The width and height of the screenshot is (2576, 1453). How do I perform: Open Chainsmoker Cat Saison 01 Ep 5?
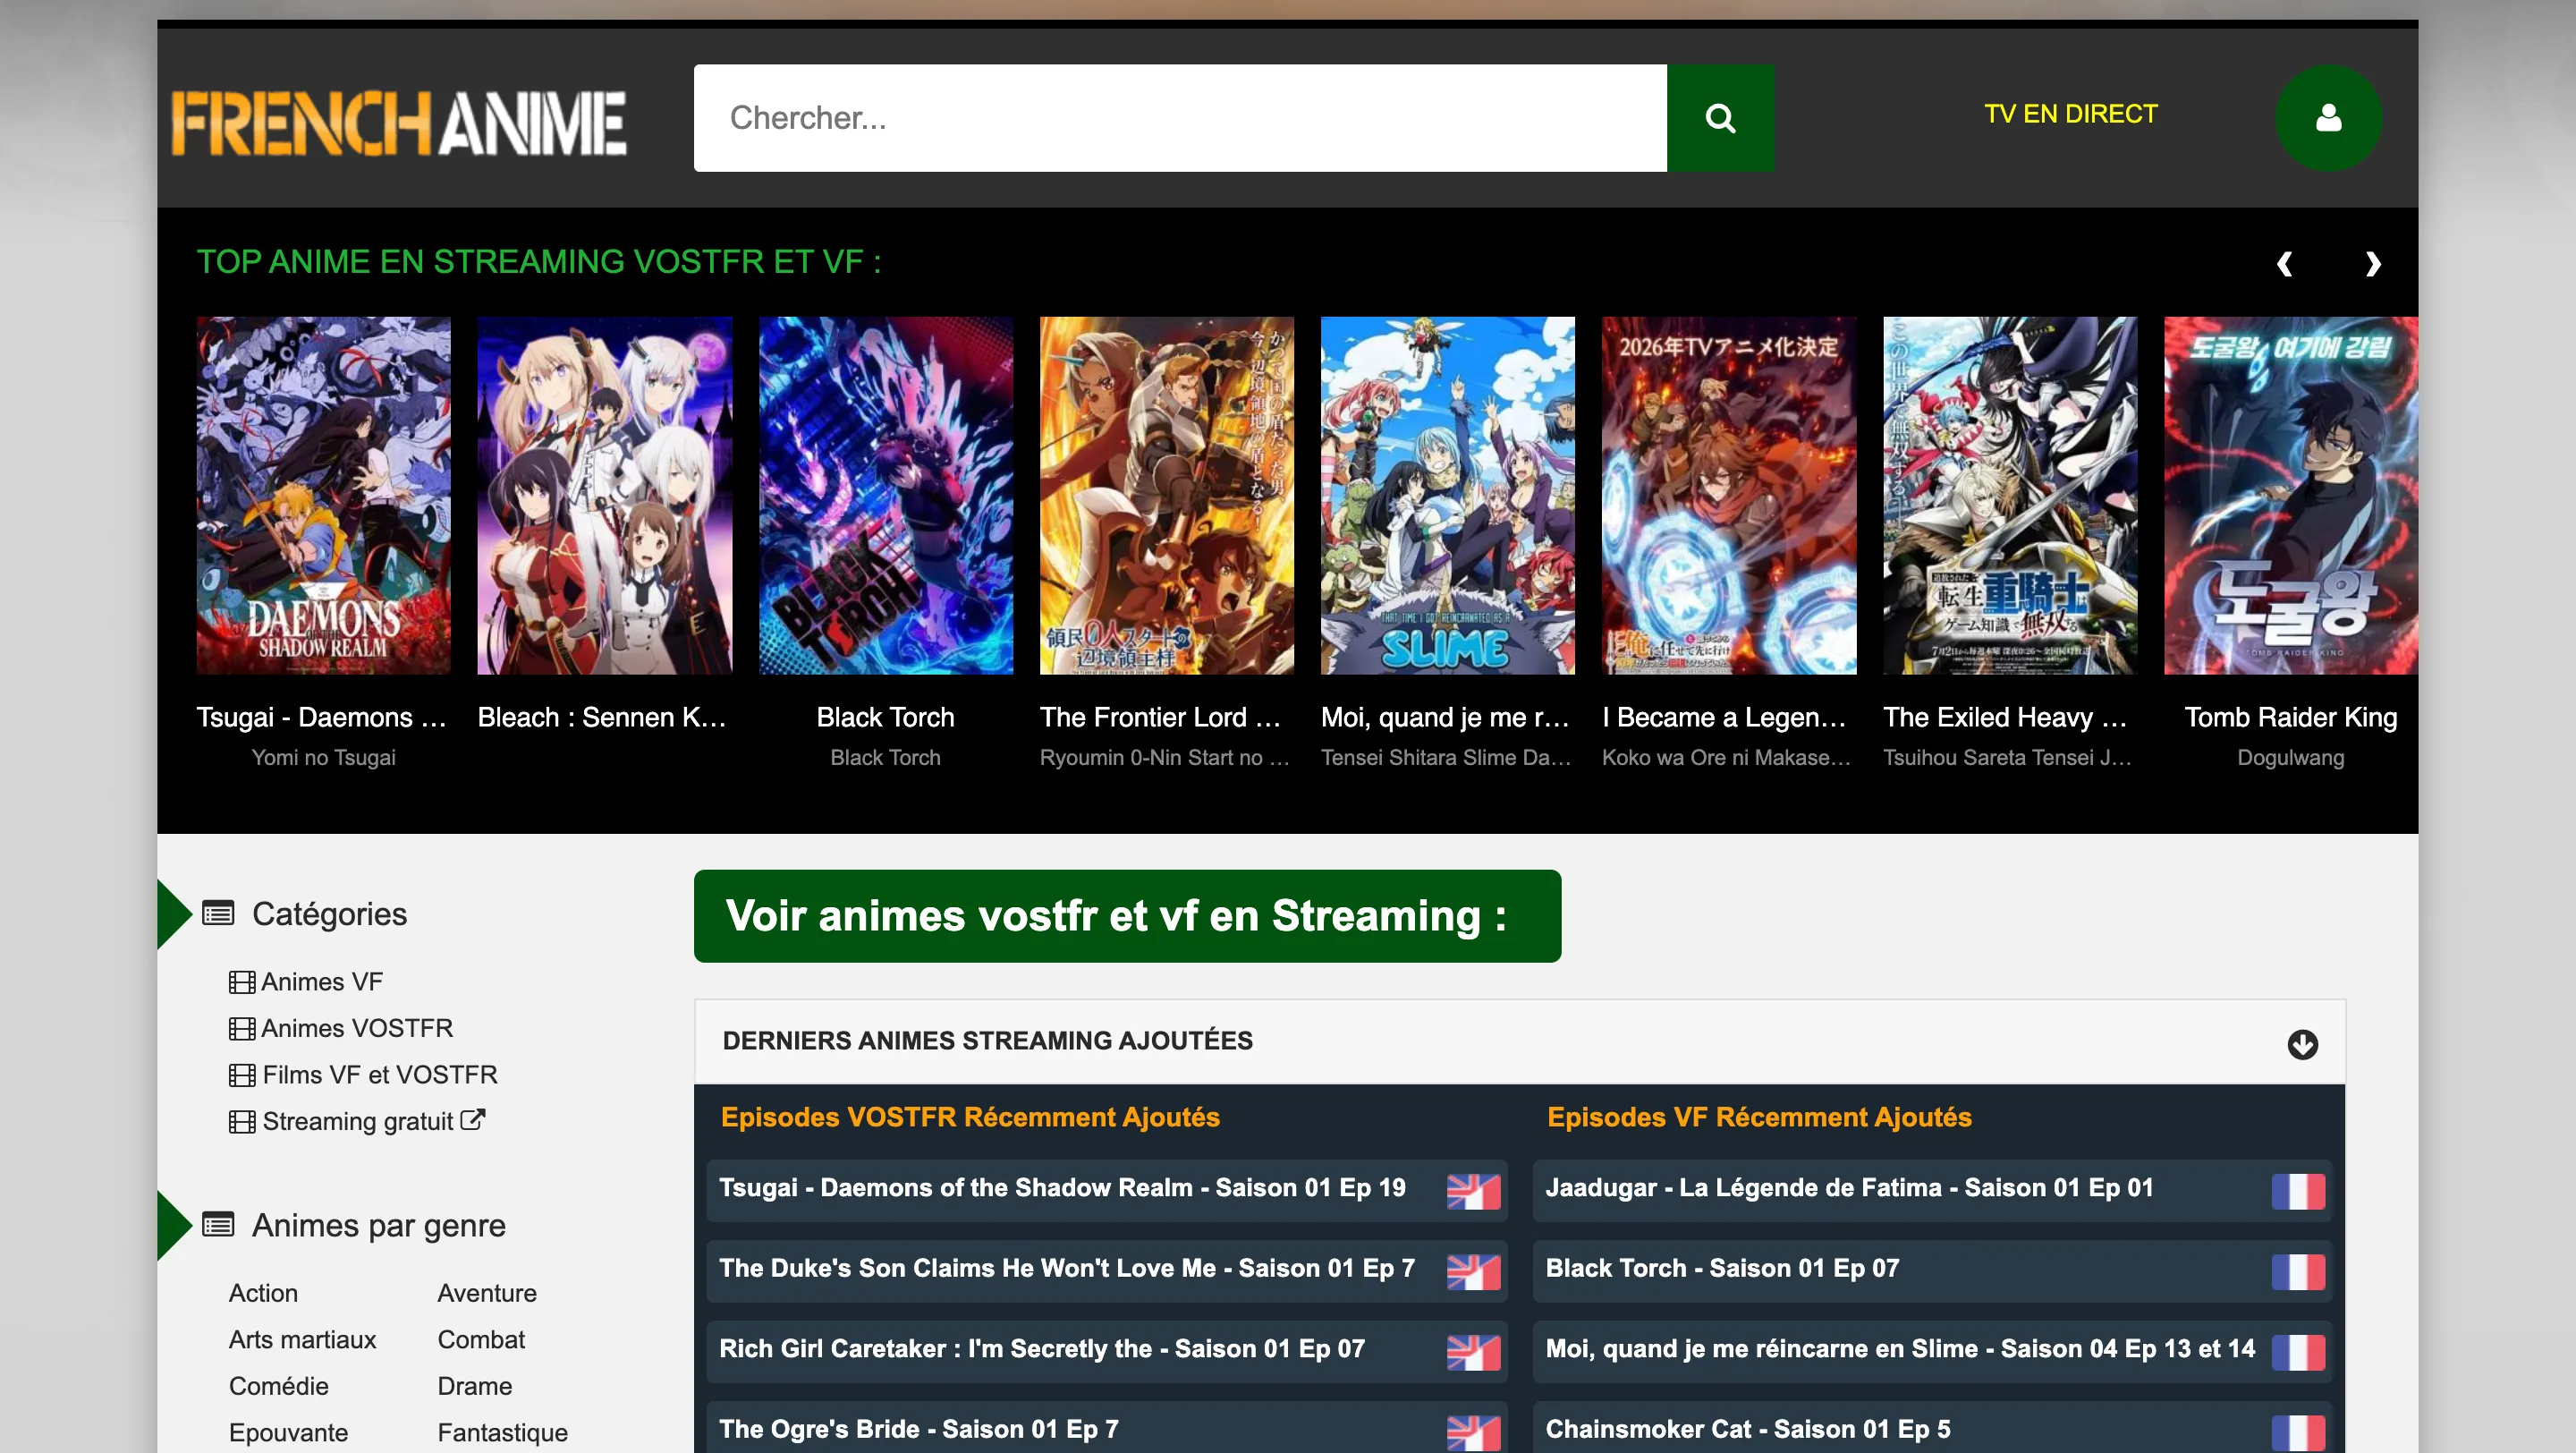point(1932,1428)
